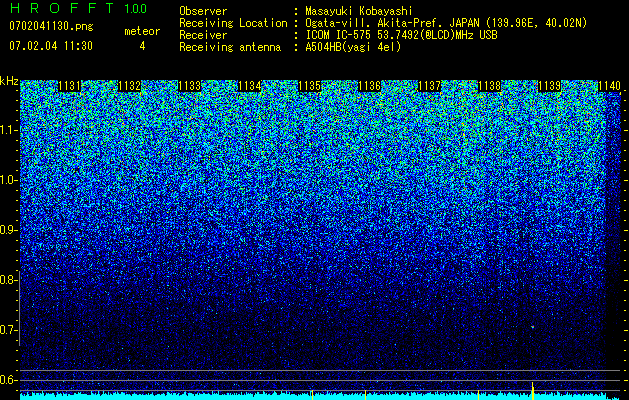Click the 1136 minute marker
The image size is (629, 400).
(x=369, y=86)
